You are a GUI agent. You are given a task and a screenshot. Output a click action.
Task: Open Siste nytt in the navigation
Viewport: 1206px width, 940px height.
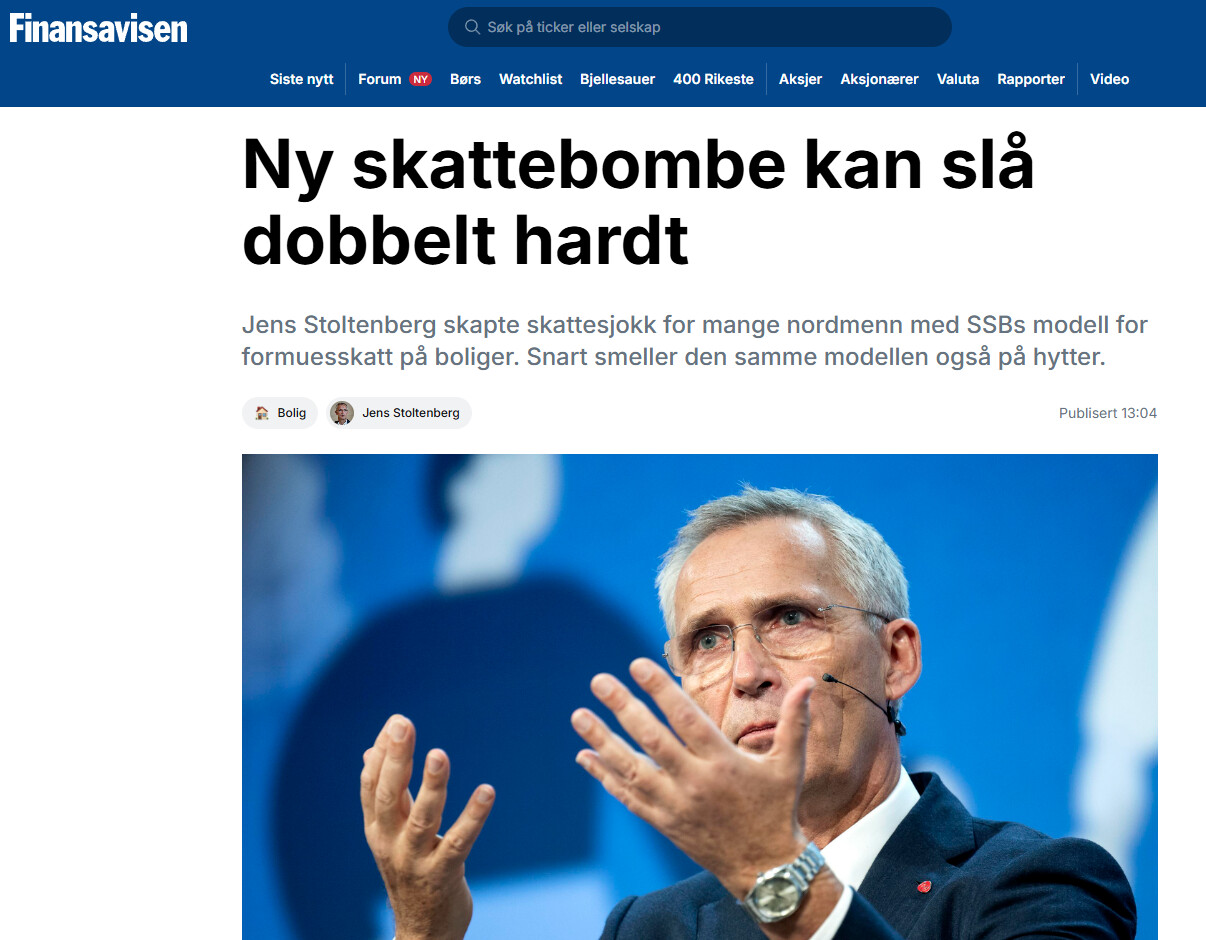point(301,79)
